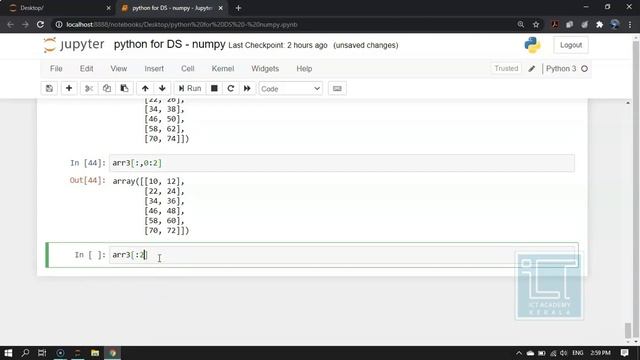Click the pencil edit mode icon
Viewport: 640px width, 360px height.
point(531,69)
